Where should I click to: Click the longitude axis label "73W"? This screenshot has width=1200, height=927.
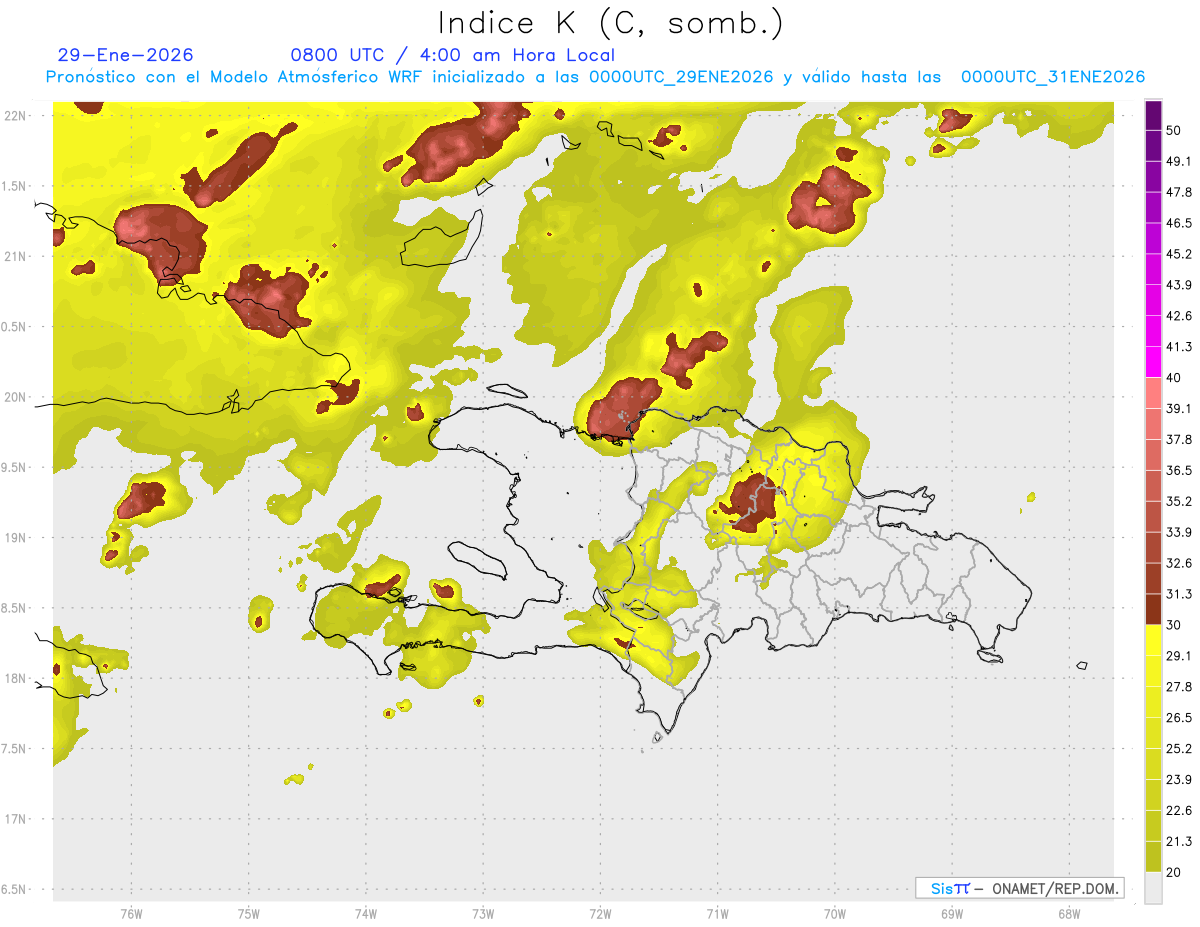tap(483, 914)
